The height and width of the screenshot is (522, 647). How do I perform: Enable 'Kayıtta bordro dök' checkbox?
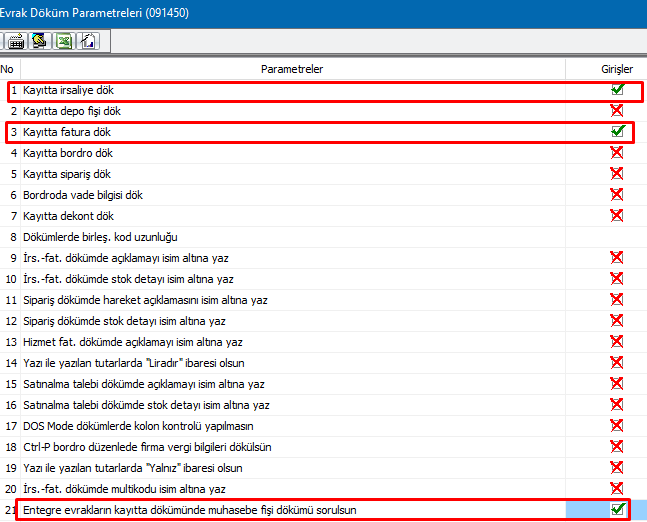[617, 153]
